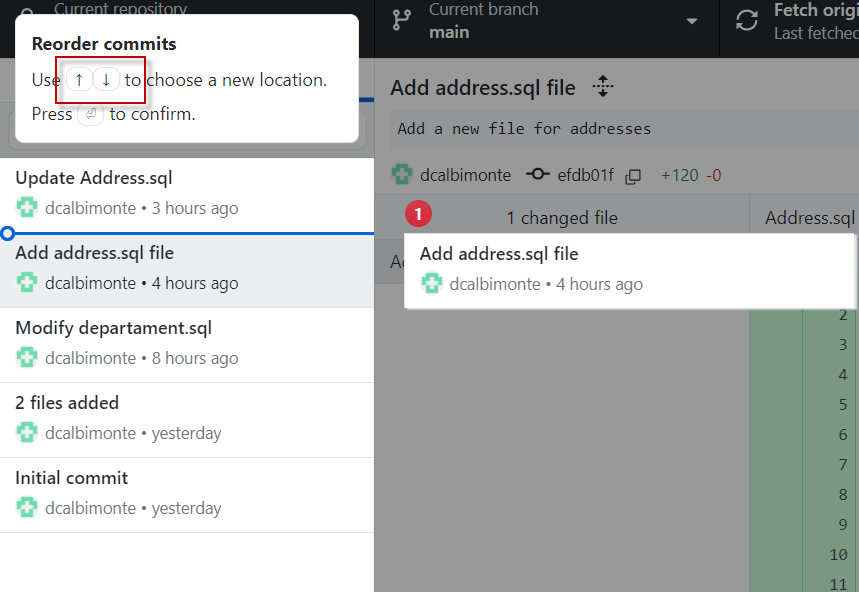Viewport: 859px width, 592px height.
Task: Click the dragged Add address.sql file card
Action: 629,269
